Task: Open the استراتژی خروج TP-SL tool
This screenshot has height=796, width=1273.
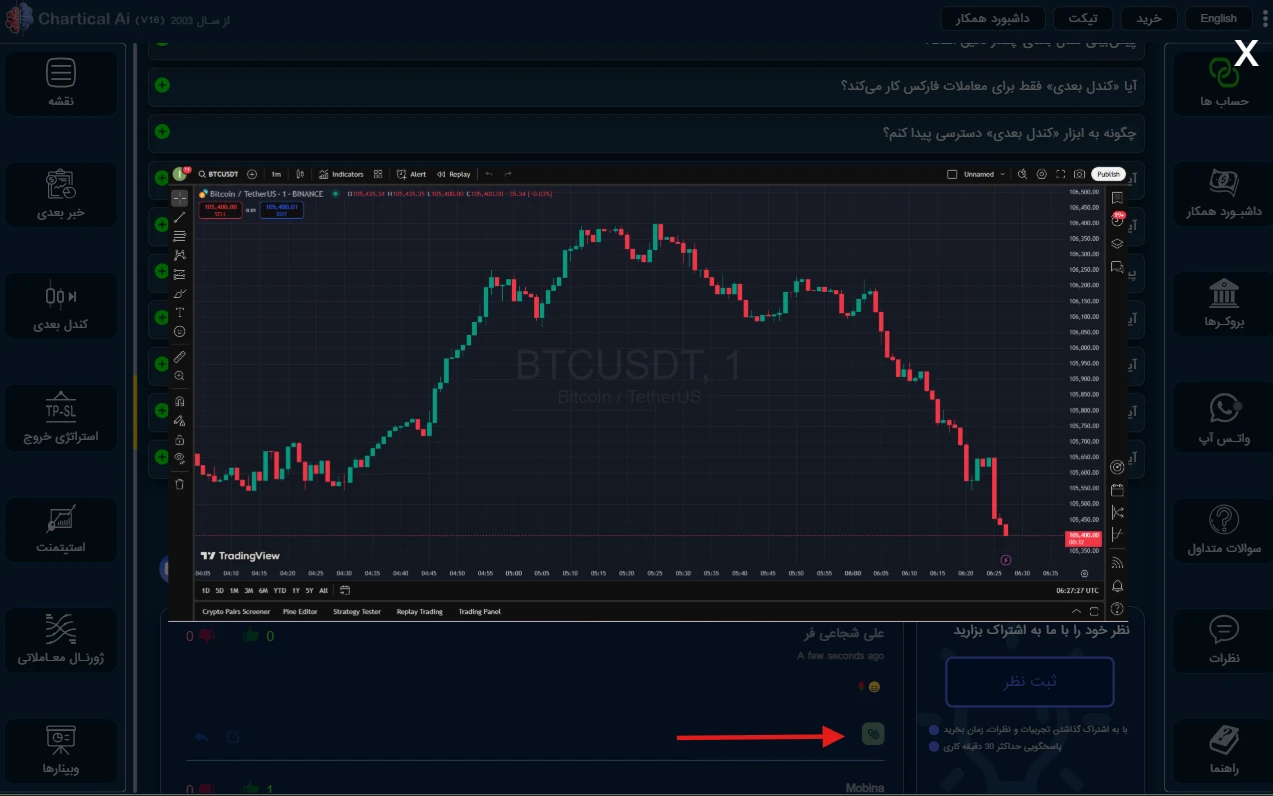Action: (x=61, y=418)
